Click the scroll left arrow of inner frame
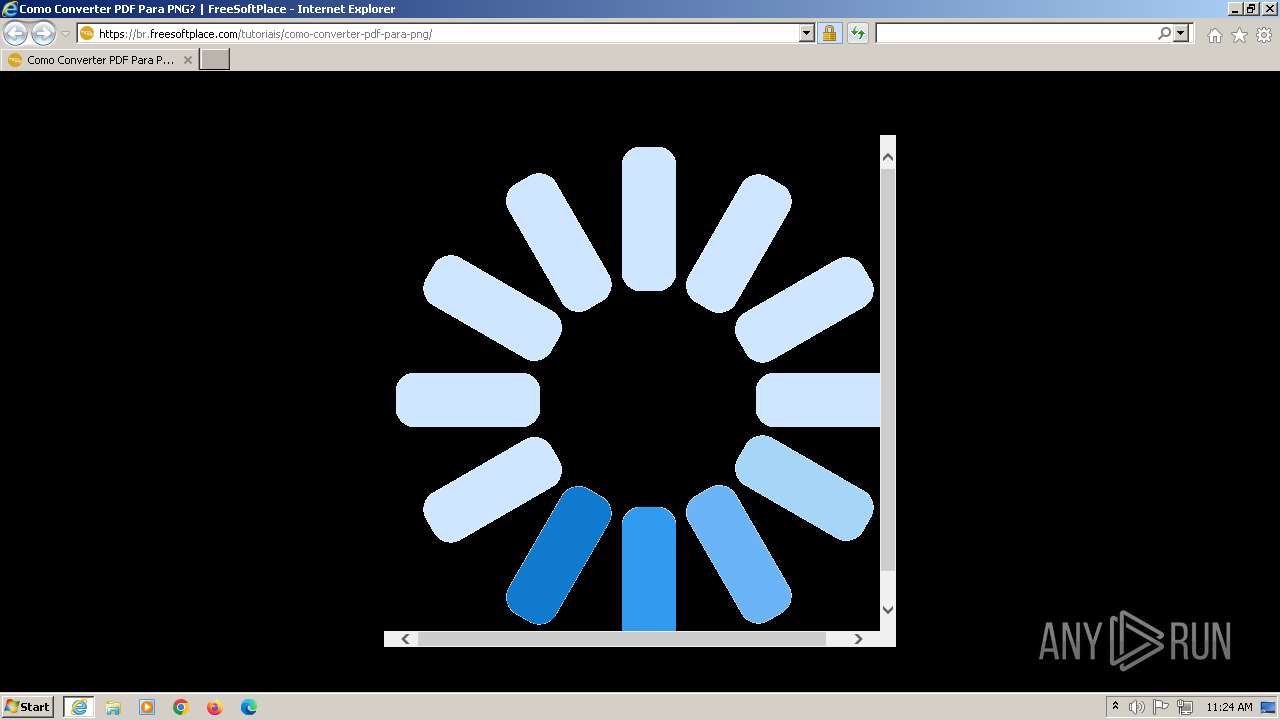The image size is (1280, 720). click(x=405, y=639)
